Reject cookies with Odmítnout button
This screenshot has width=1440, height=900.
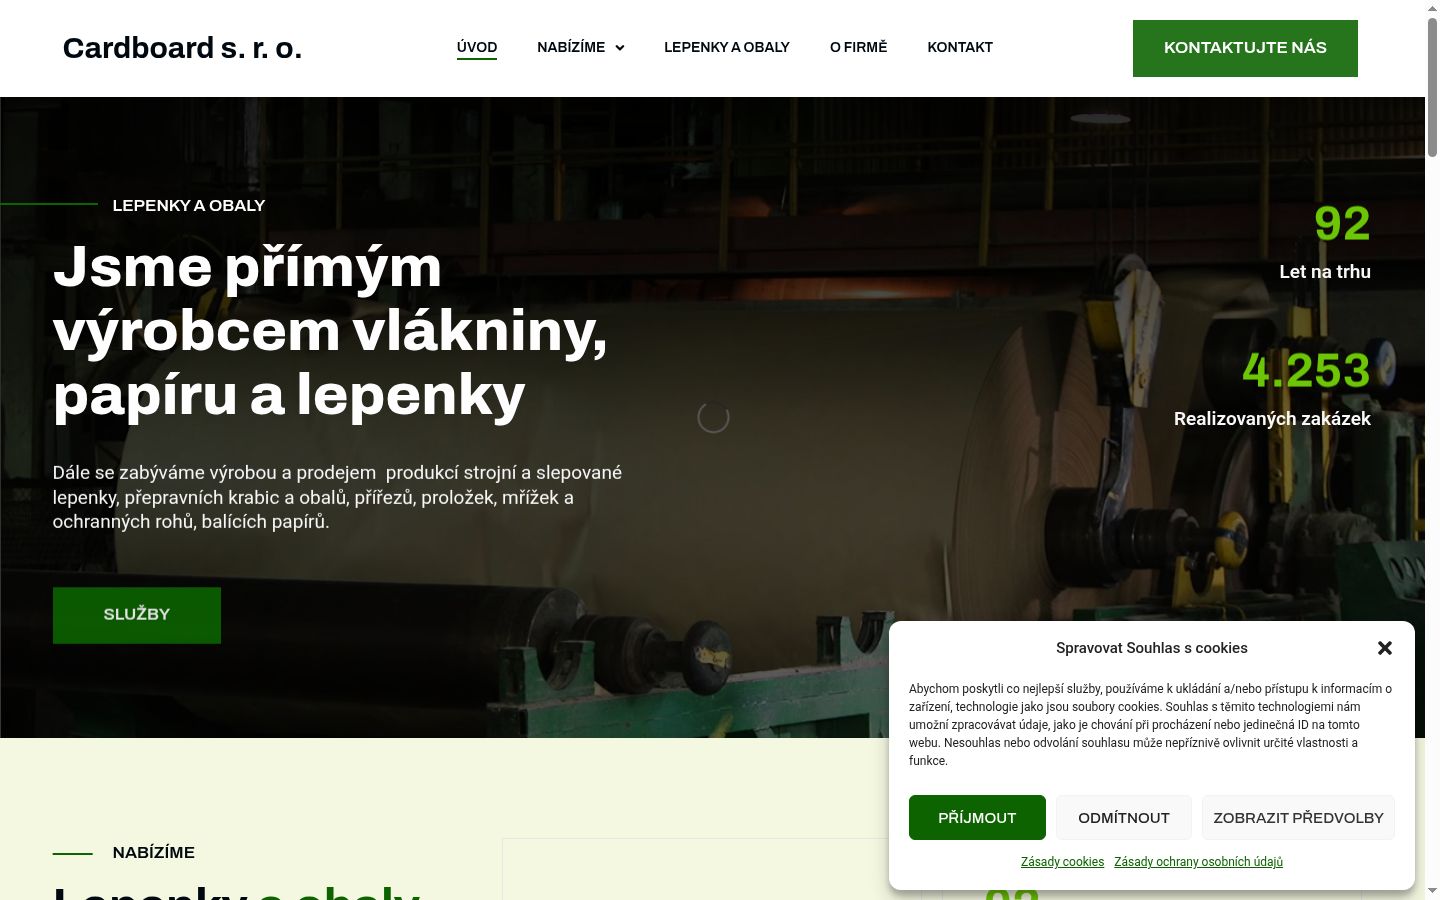pyautogui.click(x=1124, y=818)
